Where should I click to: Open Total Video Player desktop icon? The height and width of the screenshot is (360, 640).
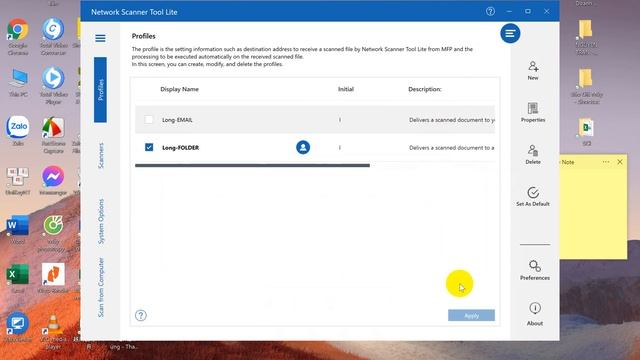click(x=53, y=86)
